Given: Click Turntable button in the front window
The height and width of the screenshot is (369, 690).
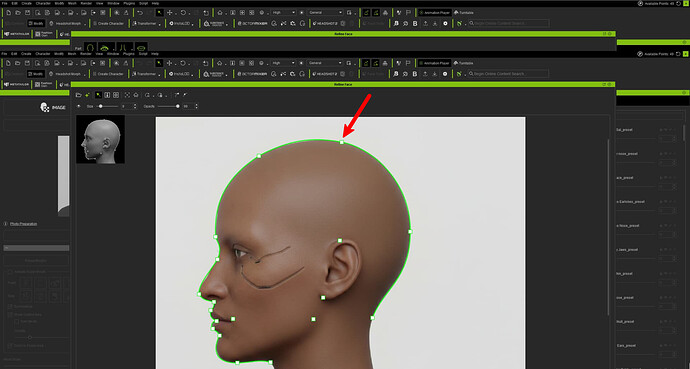Looking at the screenshot, I should [464, 63].
